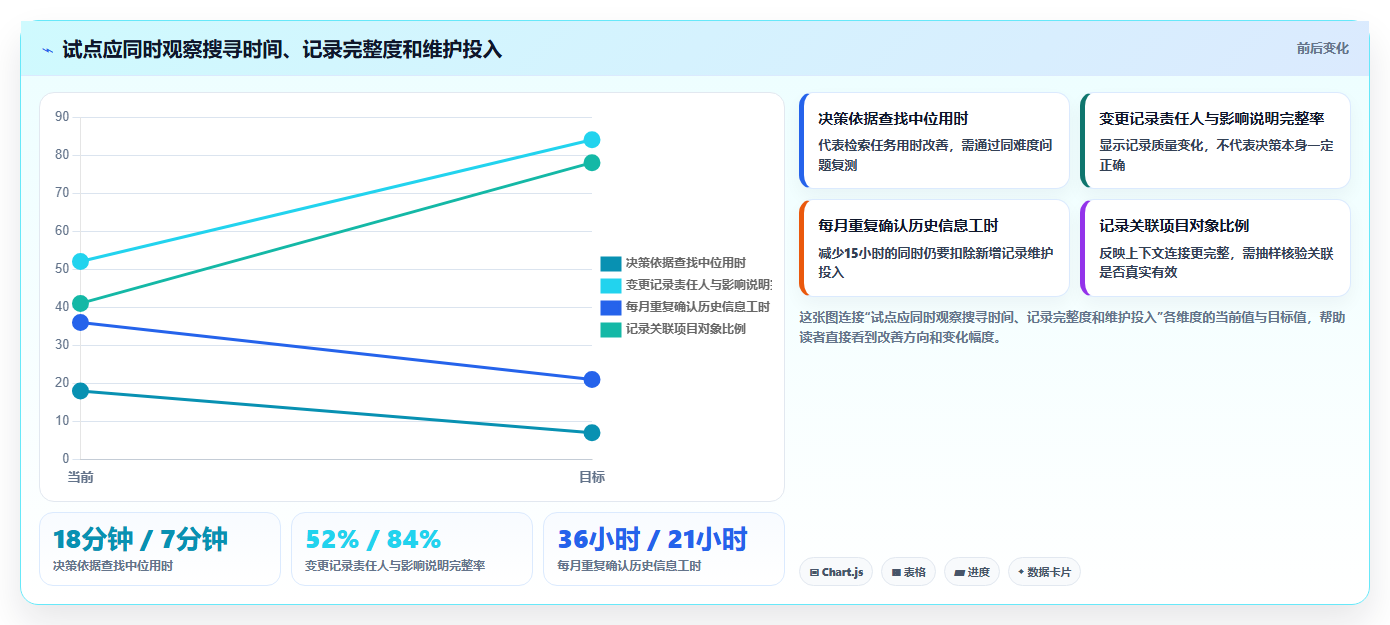Toggle legend swatch for 决策依据查找中位用时
This screenshot has width=1390, height=625.
(x=610, y=263)
